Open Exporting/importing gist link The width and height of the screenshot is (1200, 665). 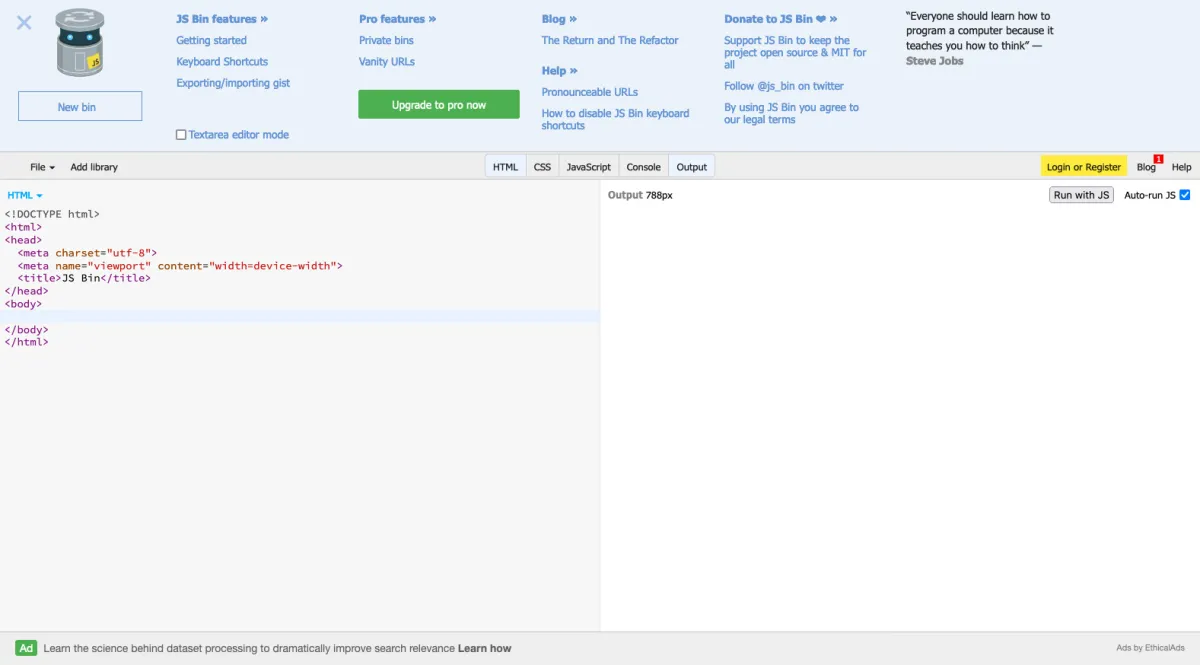point(233,83)
